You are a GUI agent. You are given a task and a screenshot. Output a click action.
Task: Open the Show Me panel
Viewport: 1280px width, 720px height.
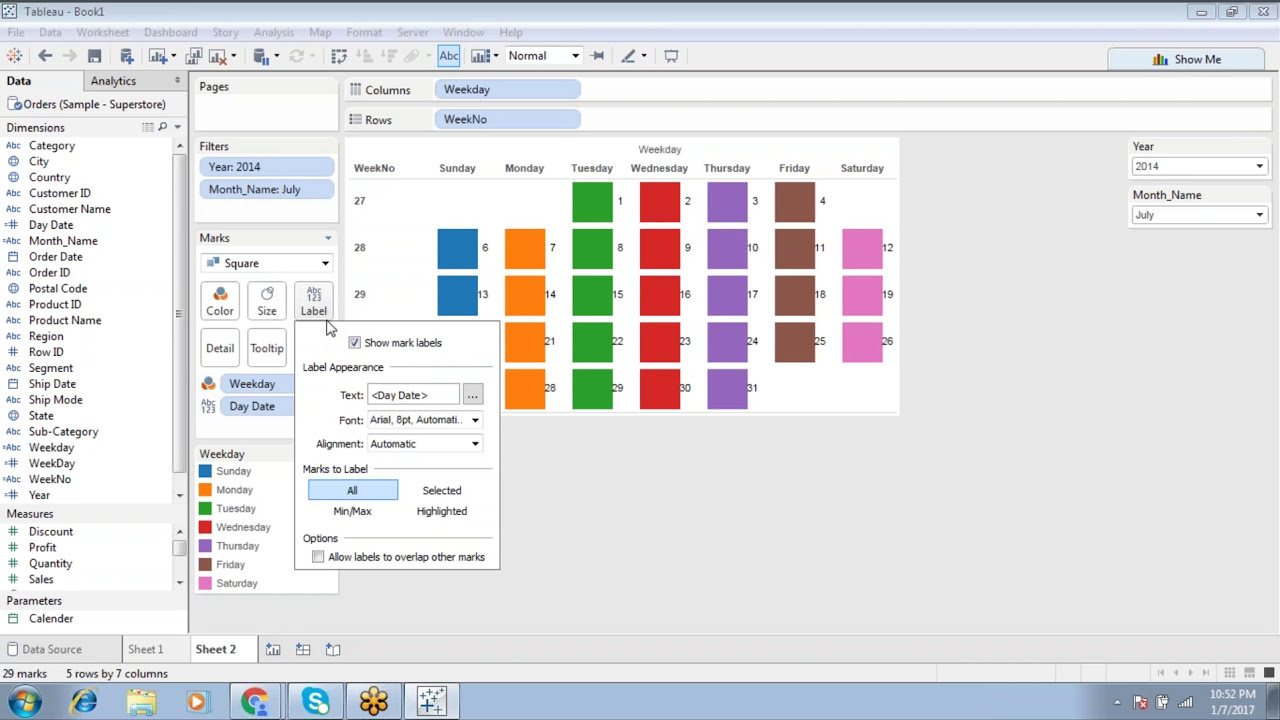point(1187,59)
